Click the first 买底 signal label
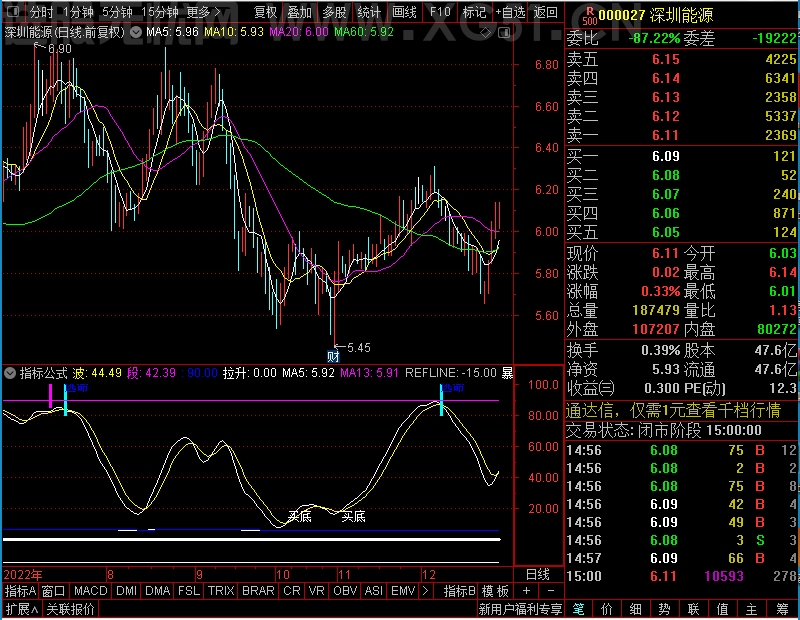800x620 pixels. coord(299,516)
